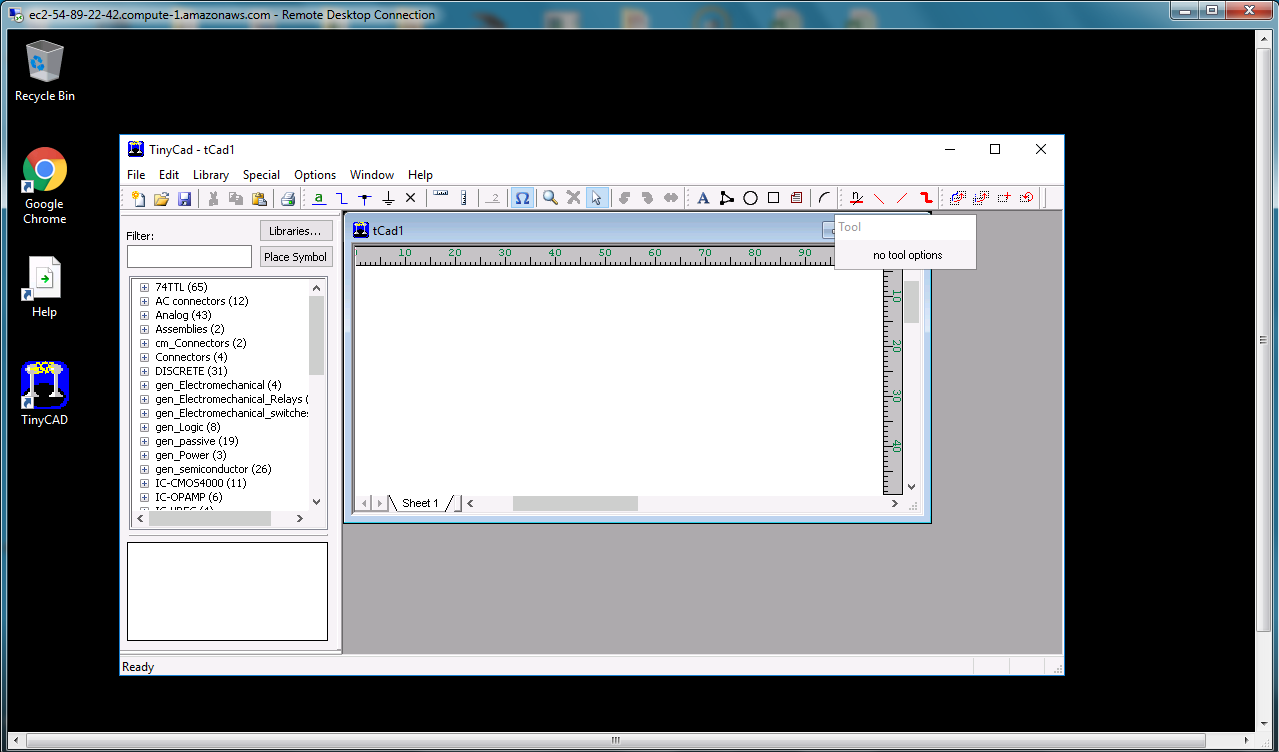Image resolution: width=1279 pixels, height=752 pixels.
Task: Click the Libraries... button
Action: coord(295,231)
